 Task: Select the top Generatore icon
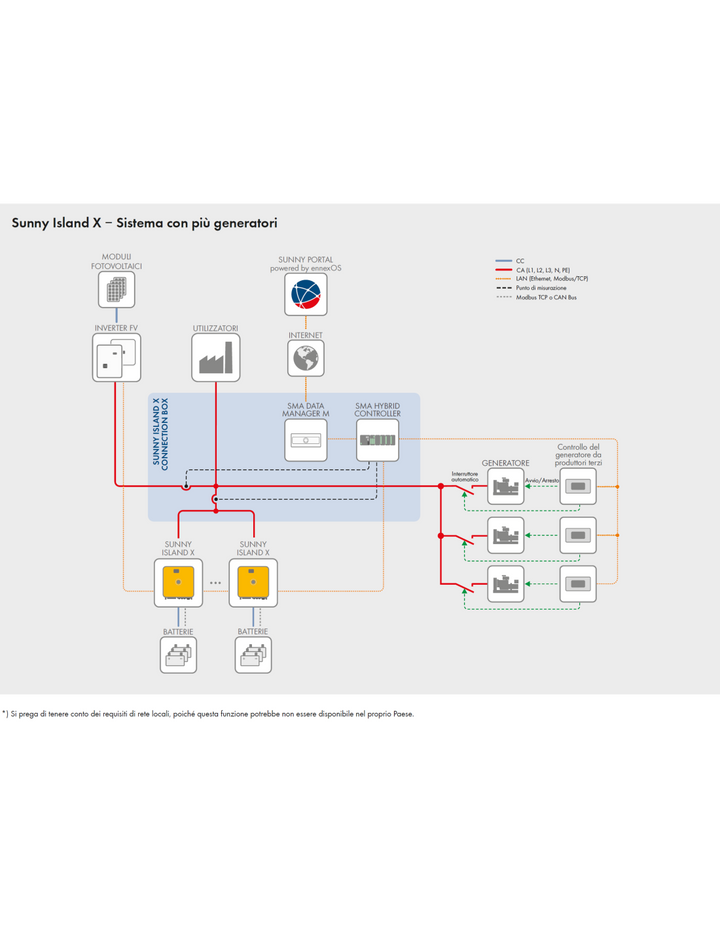(506, 487)
